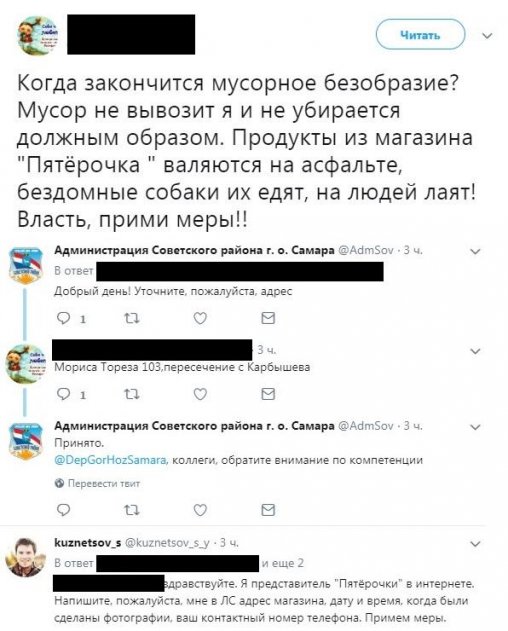Like the 'Принято' tweet from Администрация
The height and width of the screenshot is (631, 508).
coord(200,510)
